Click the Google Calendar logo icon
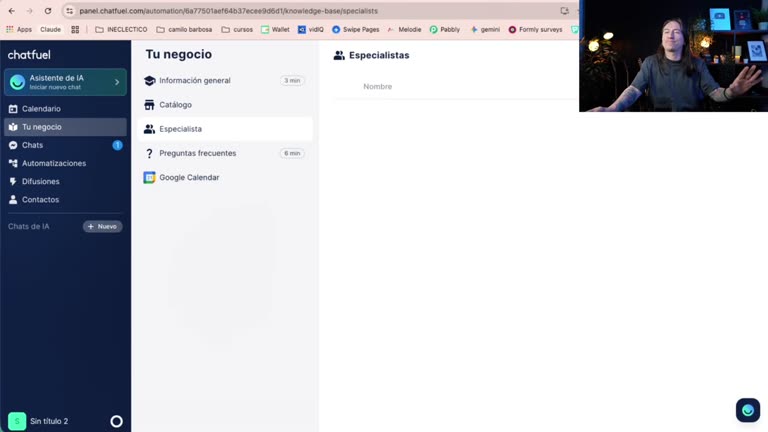 coord(149,177)
